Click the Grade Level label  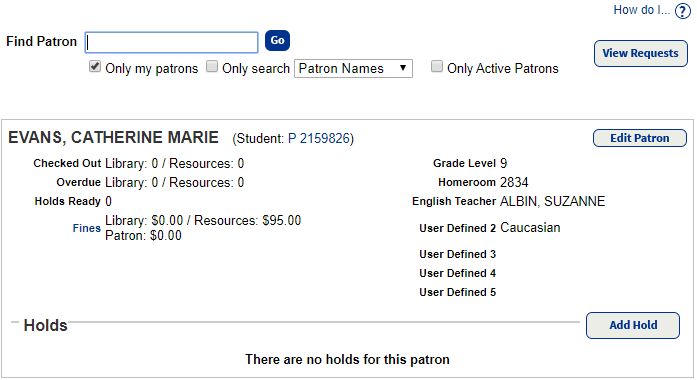[465, 164]
